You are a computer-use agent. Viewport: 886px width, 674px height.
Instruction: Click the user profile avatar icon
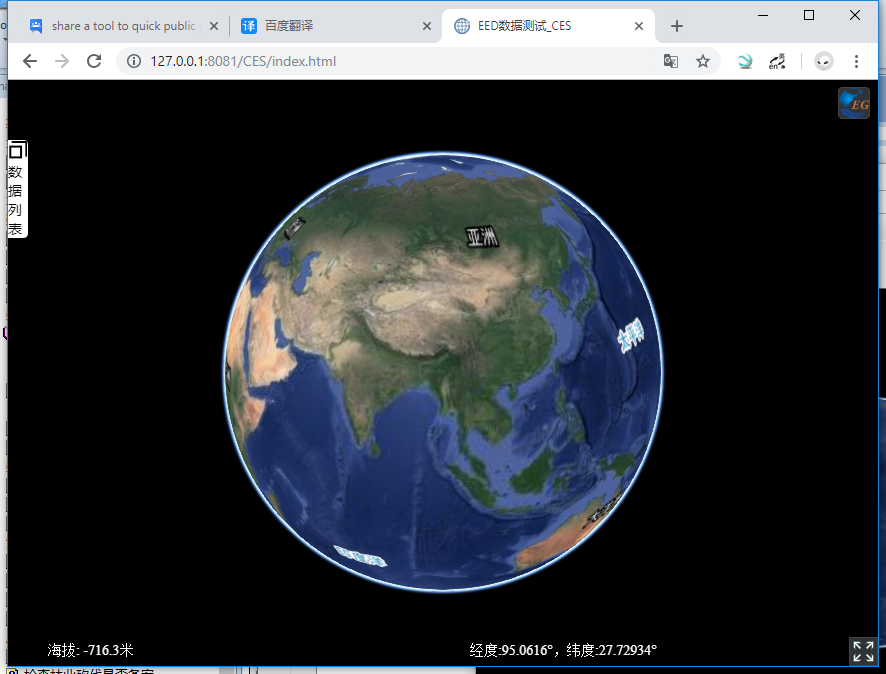pos(823,62)
